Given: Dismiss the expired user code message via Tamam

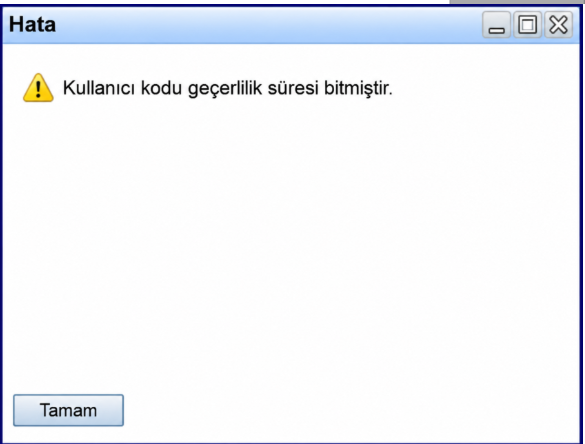Looking at the screenshot, I should click(68, 410).
